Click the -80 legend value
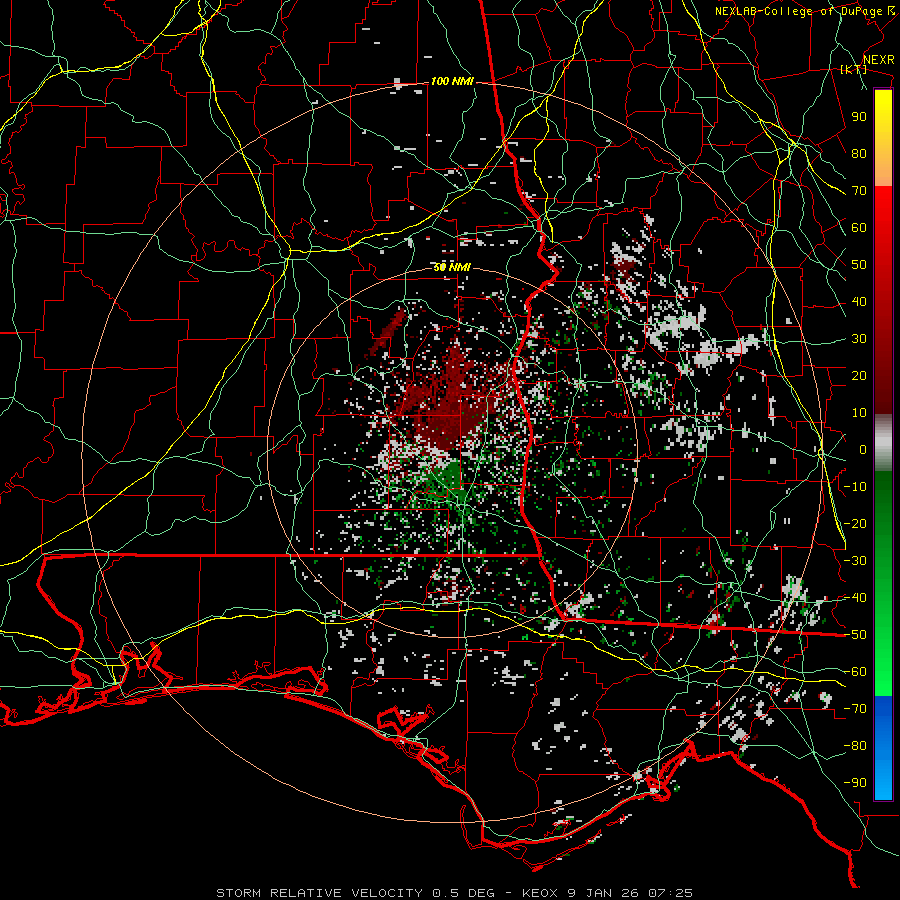900x900 pixels. 855,746
